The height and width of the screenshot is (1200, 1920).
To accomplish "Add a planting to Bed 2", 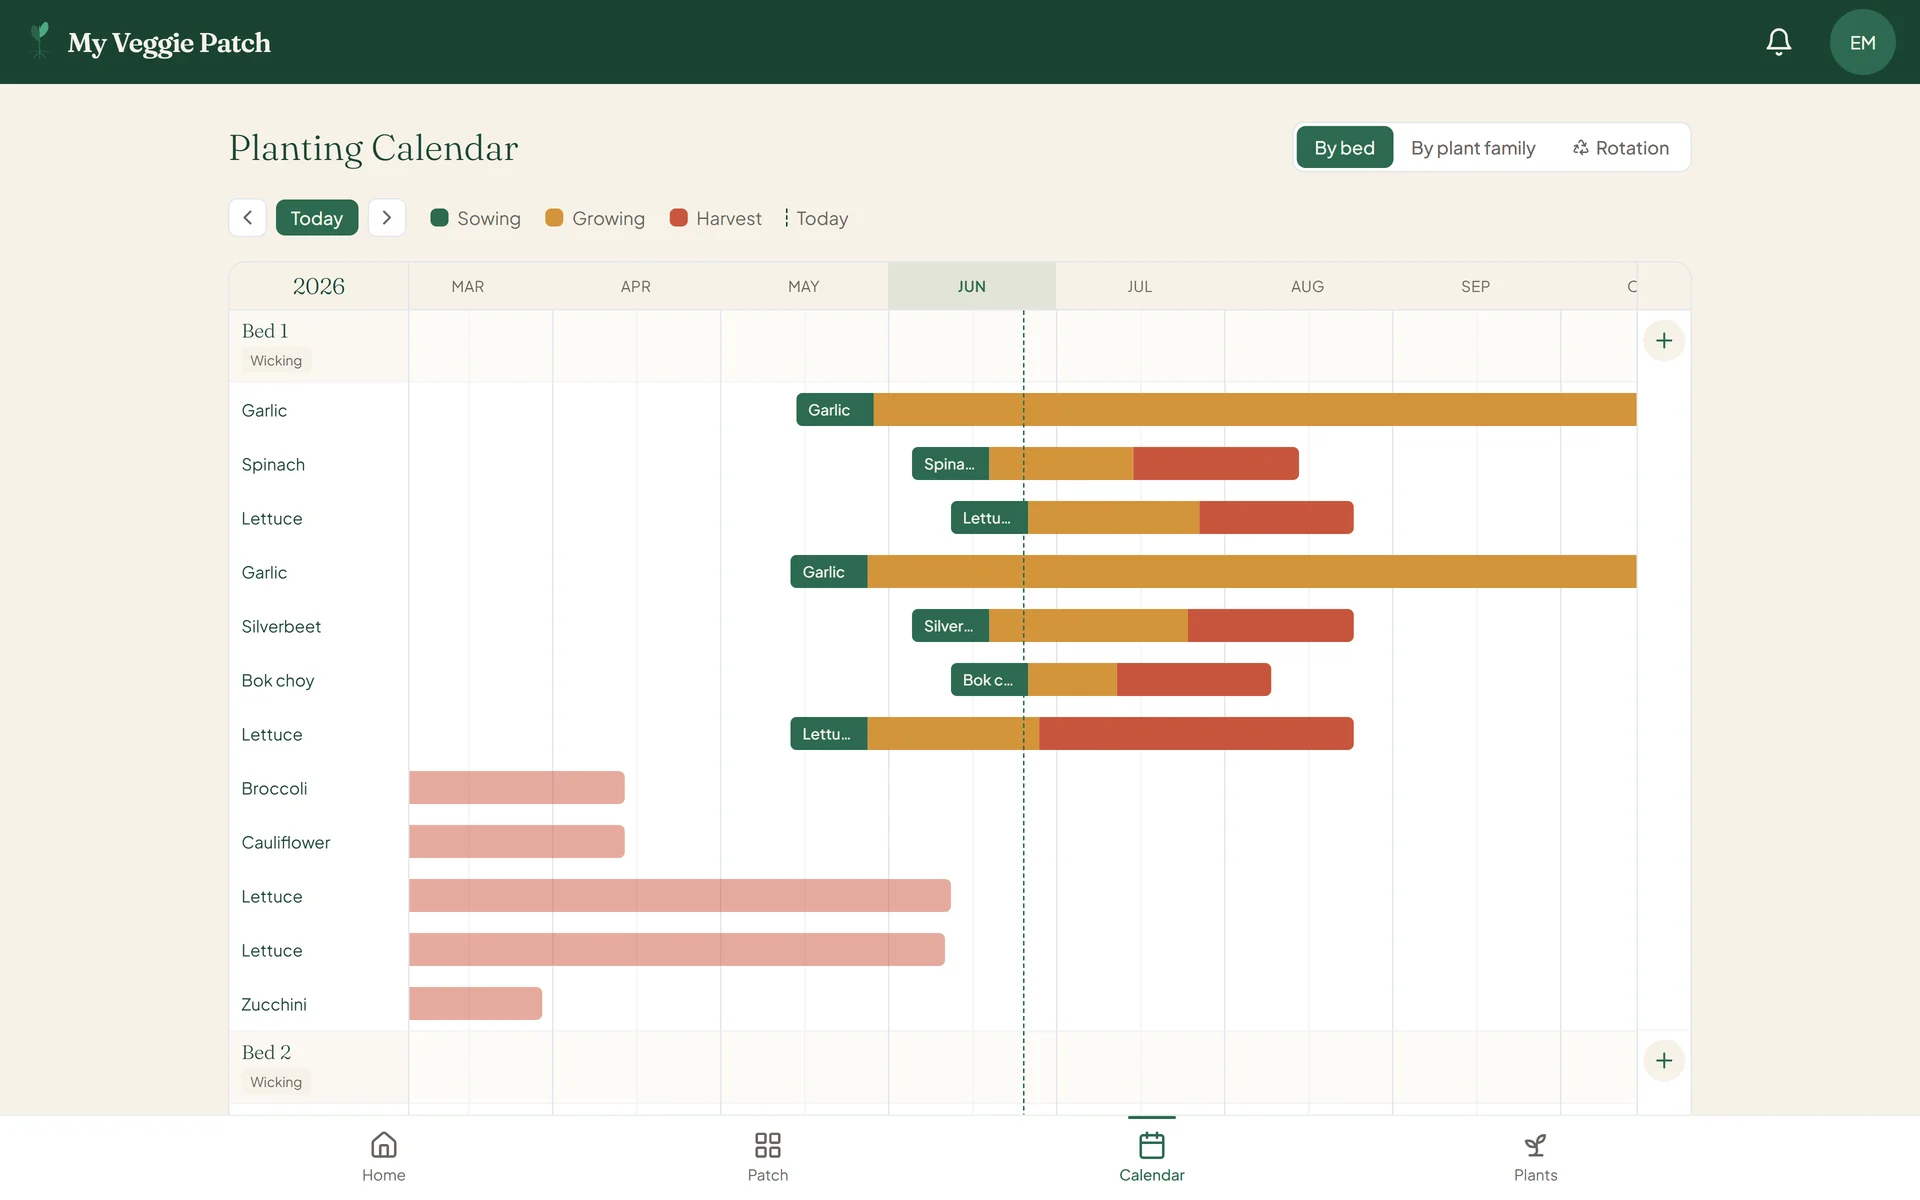I will tap(1664, 1060).
